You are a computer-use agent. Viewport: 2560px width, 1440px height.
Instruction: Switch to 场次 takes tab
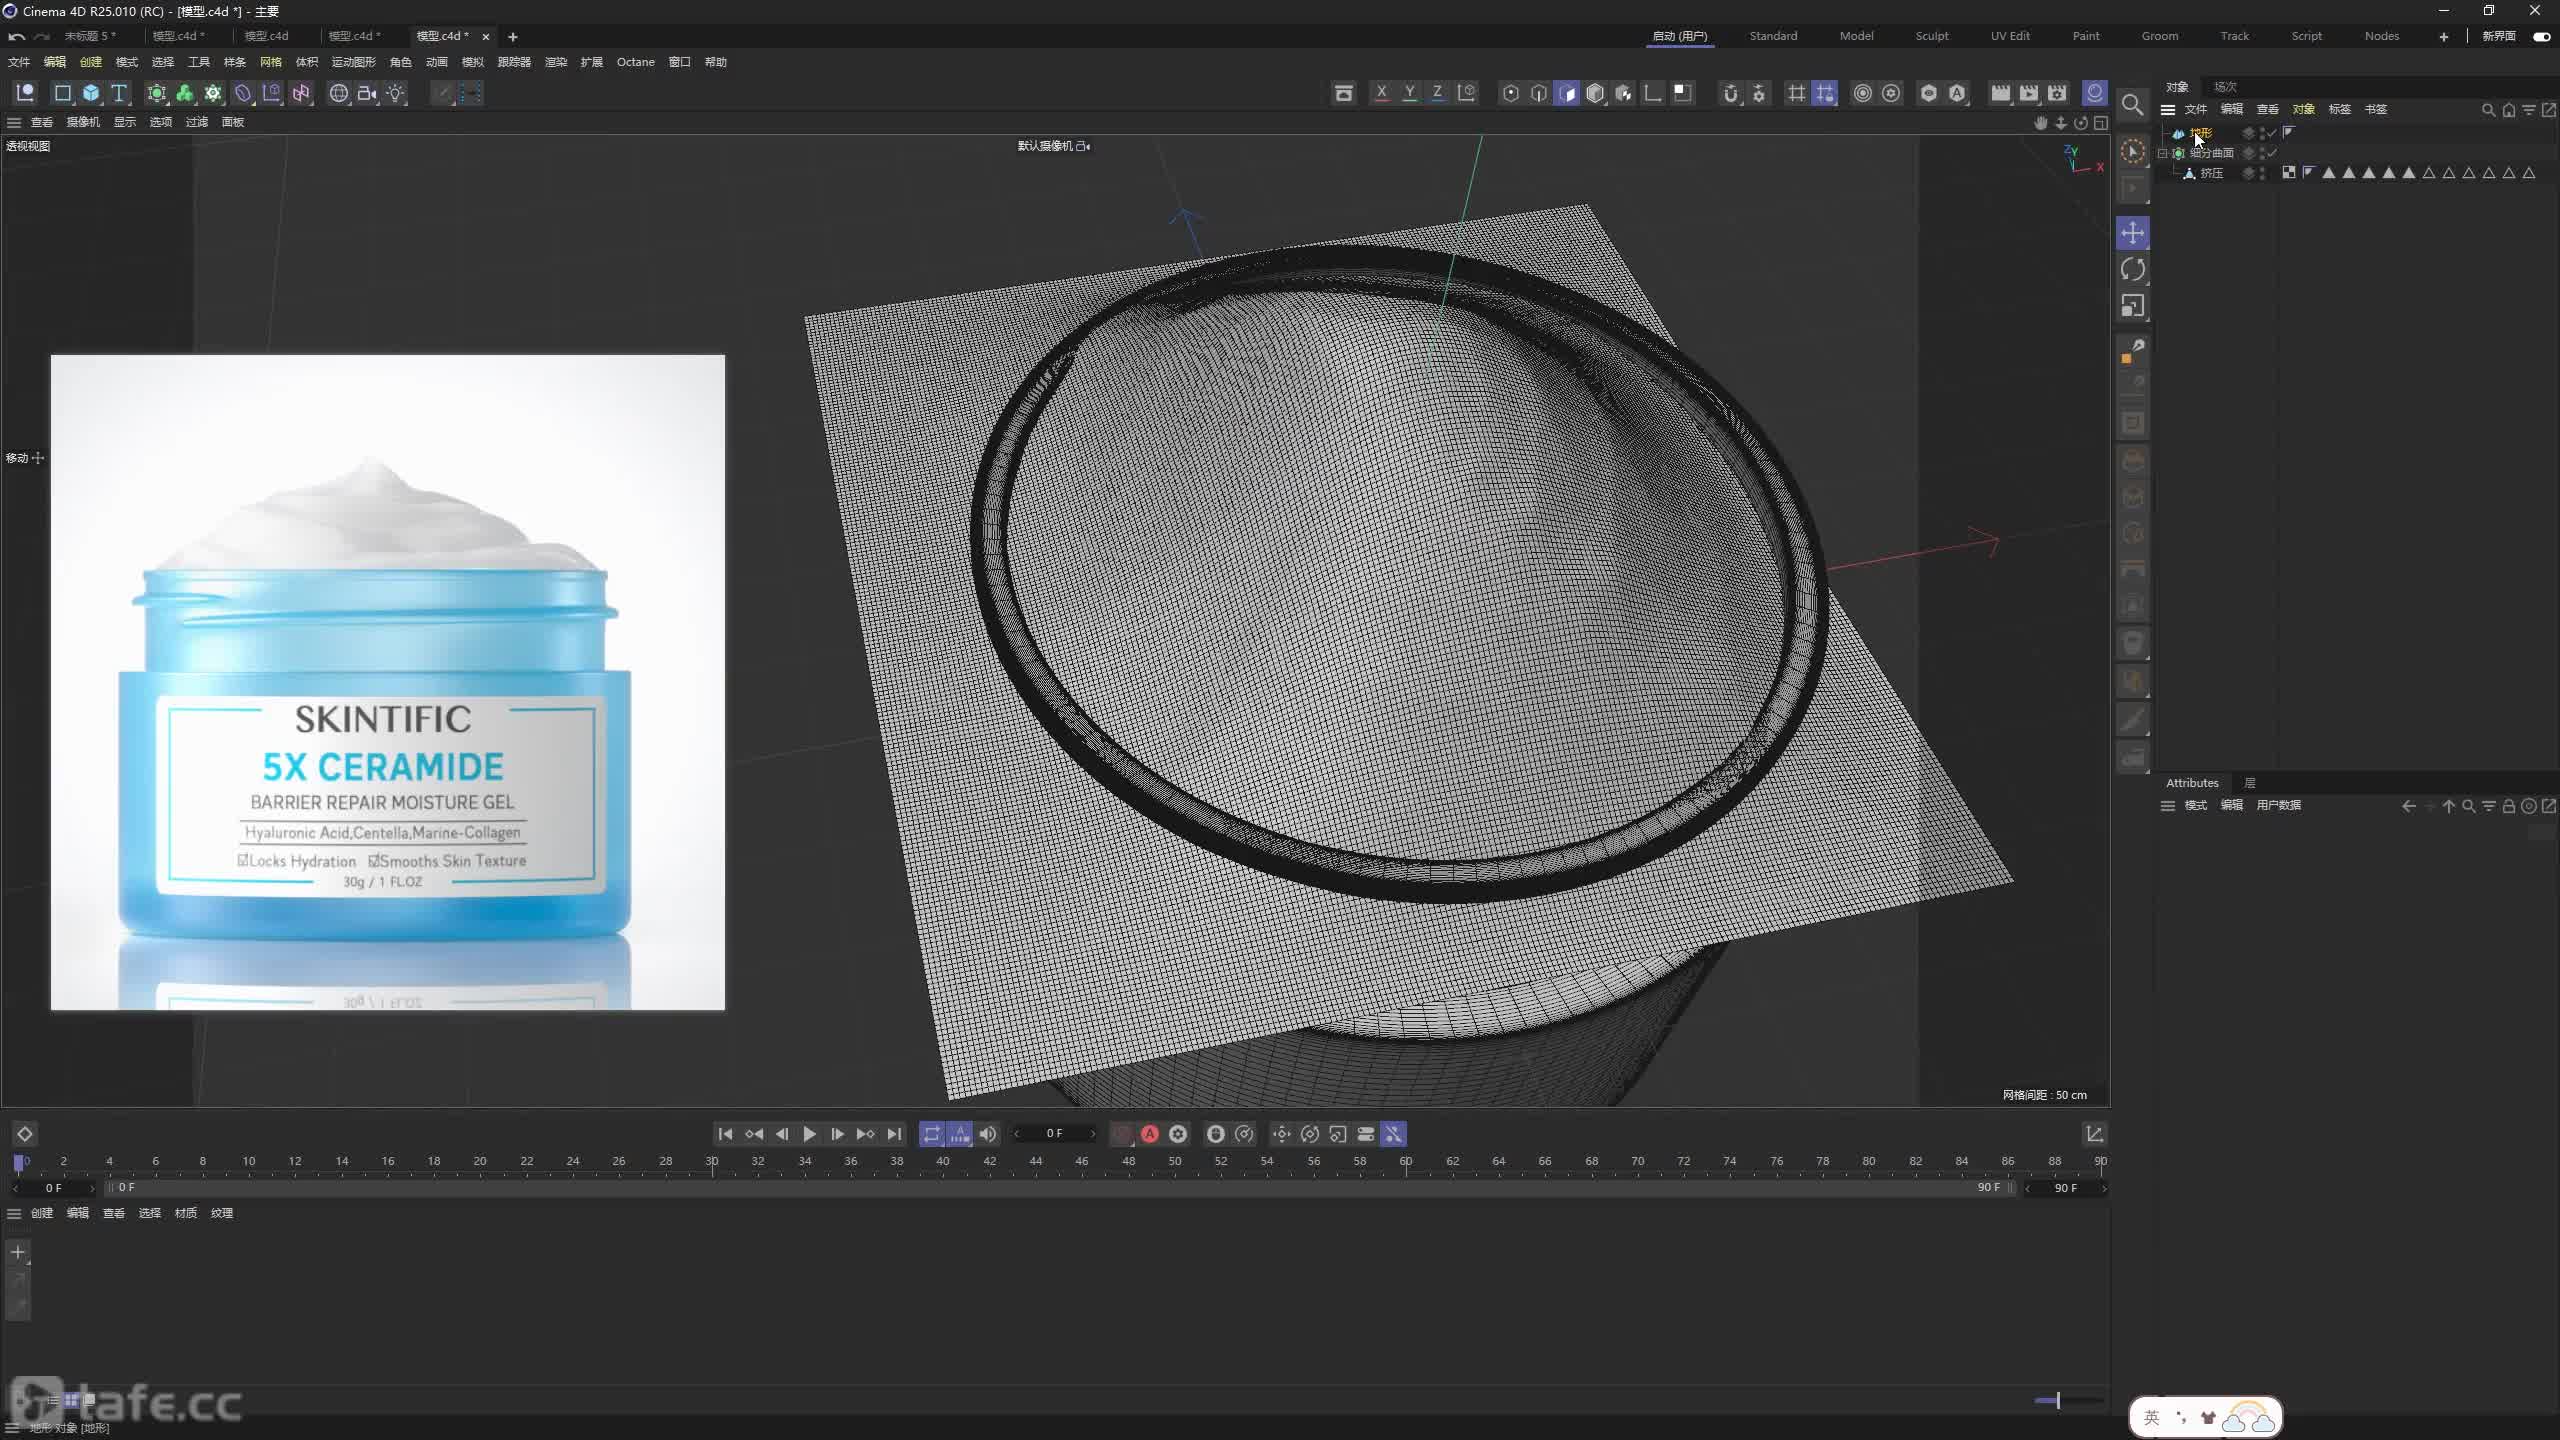click(2225, 87)
